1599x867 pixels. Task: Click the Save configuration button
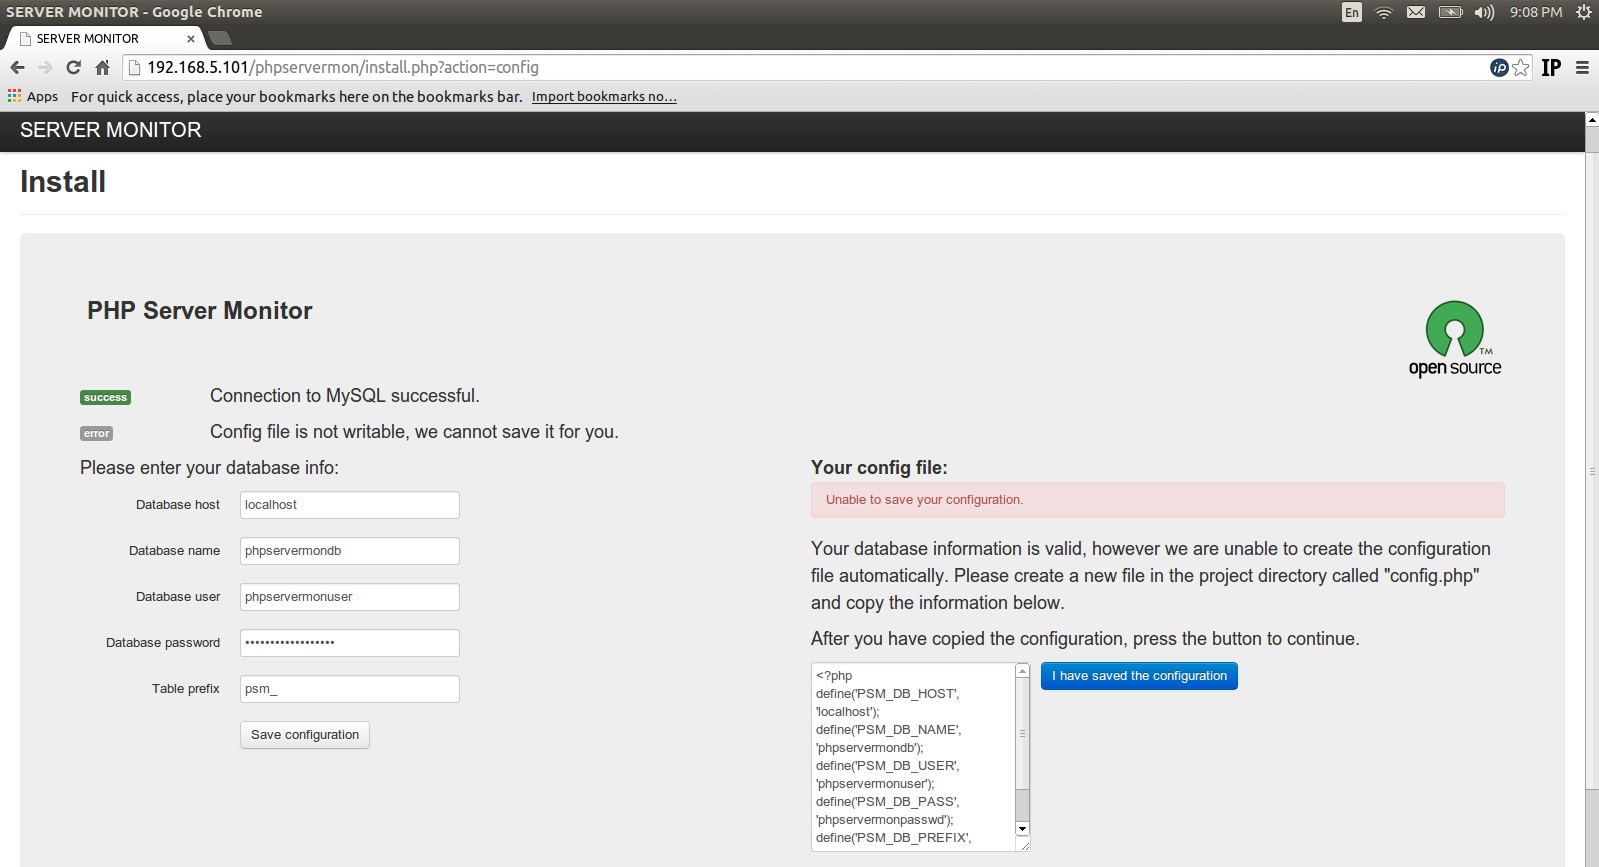[x=305, y=735]
